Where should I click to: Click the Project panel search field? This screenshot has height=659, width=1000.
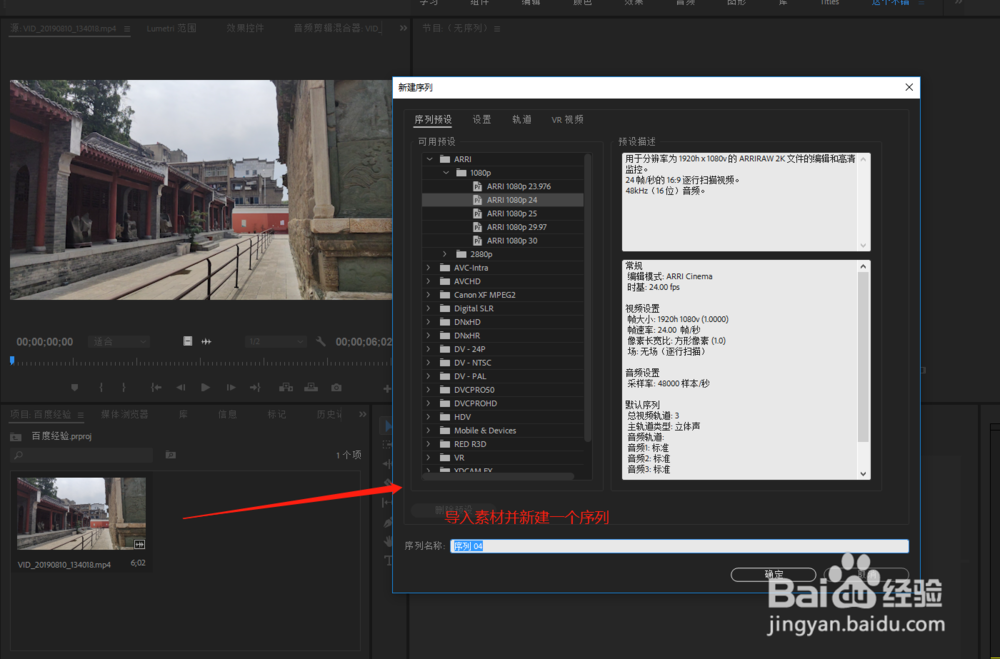click(x=82, y=455)
